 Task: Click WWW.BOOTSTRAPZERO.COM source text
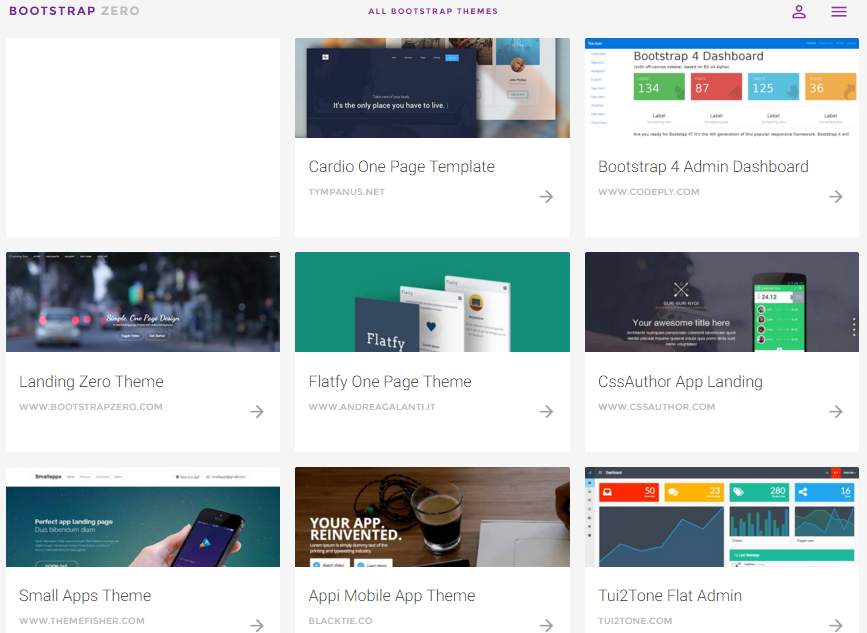pyautogui.click(x=91, y=407)
